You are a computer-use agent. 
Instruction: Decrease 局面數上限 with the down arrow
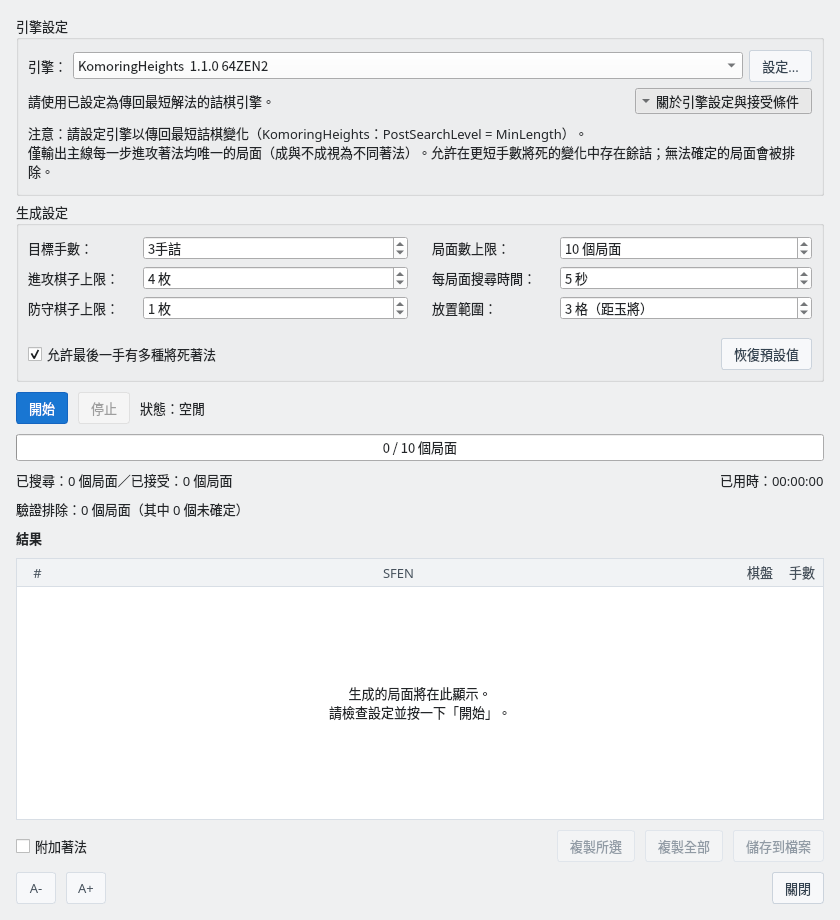tap(804, 253)
